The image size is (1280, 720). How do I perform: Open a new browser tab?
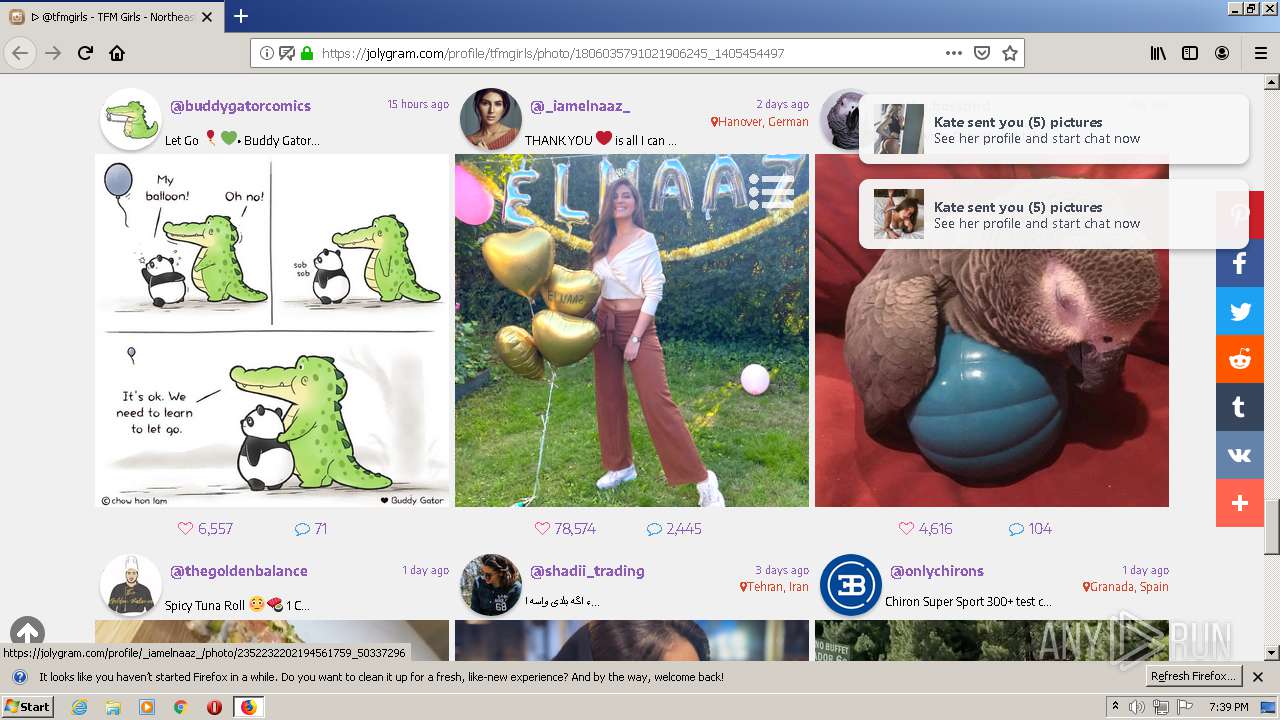241,16
